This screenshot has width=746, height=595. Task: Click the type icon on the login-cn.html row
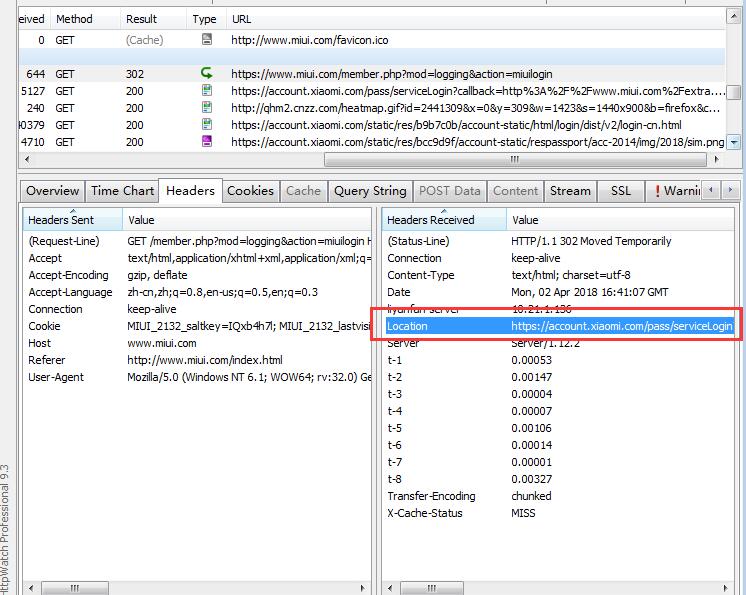(x=207, y=125)
